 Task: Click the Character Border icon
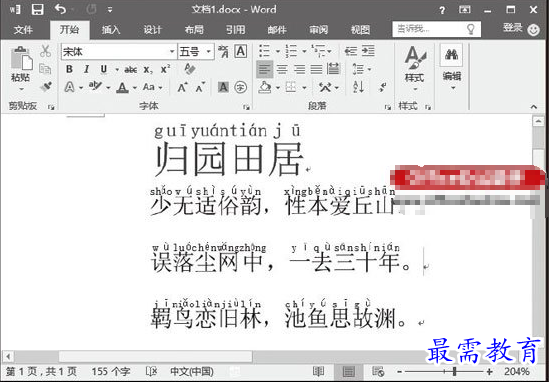tap(241, 51)
